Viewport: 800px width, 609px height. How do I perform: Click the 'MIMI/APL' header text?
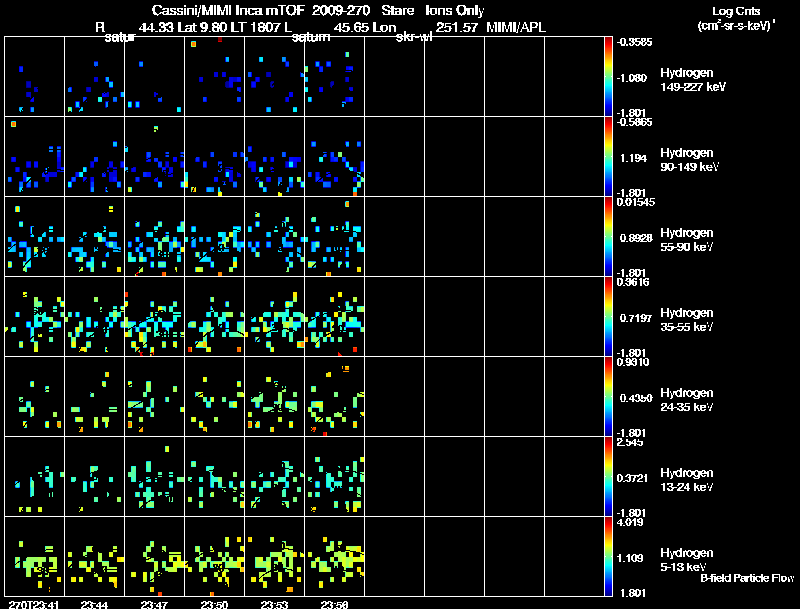pyautogui.click(x=516, y=28)
